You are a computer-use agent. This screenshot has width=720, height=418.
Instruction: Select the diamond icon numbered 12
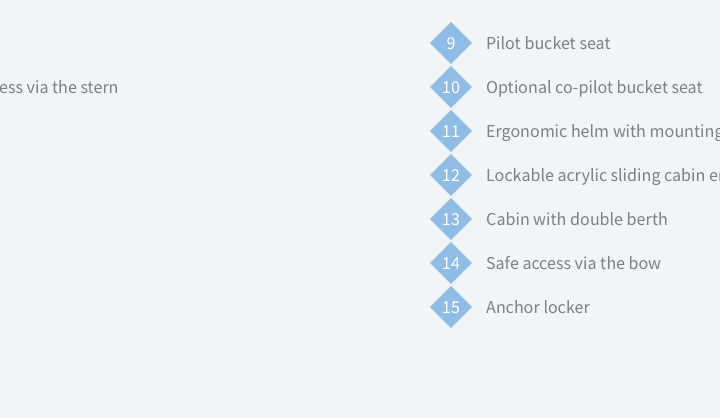pos(451,175)
